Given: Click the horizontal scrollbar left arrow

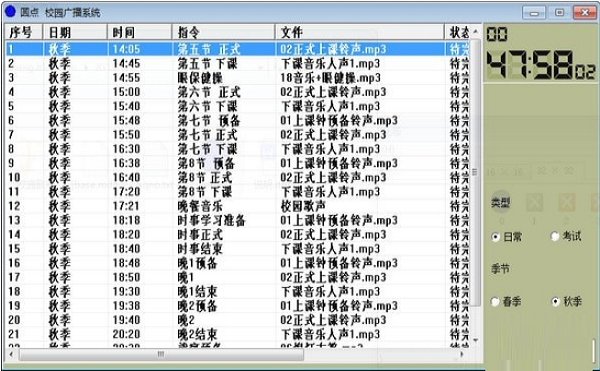Looking at the screenshot, I should (11, 354).
